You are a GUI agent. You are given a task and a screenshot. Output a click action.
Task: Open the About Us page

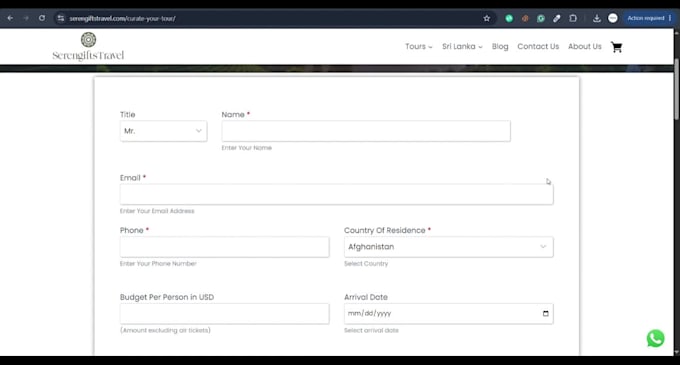pyautogui.click(x=585, y=46)
